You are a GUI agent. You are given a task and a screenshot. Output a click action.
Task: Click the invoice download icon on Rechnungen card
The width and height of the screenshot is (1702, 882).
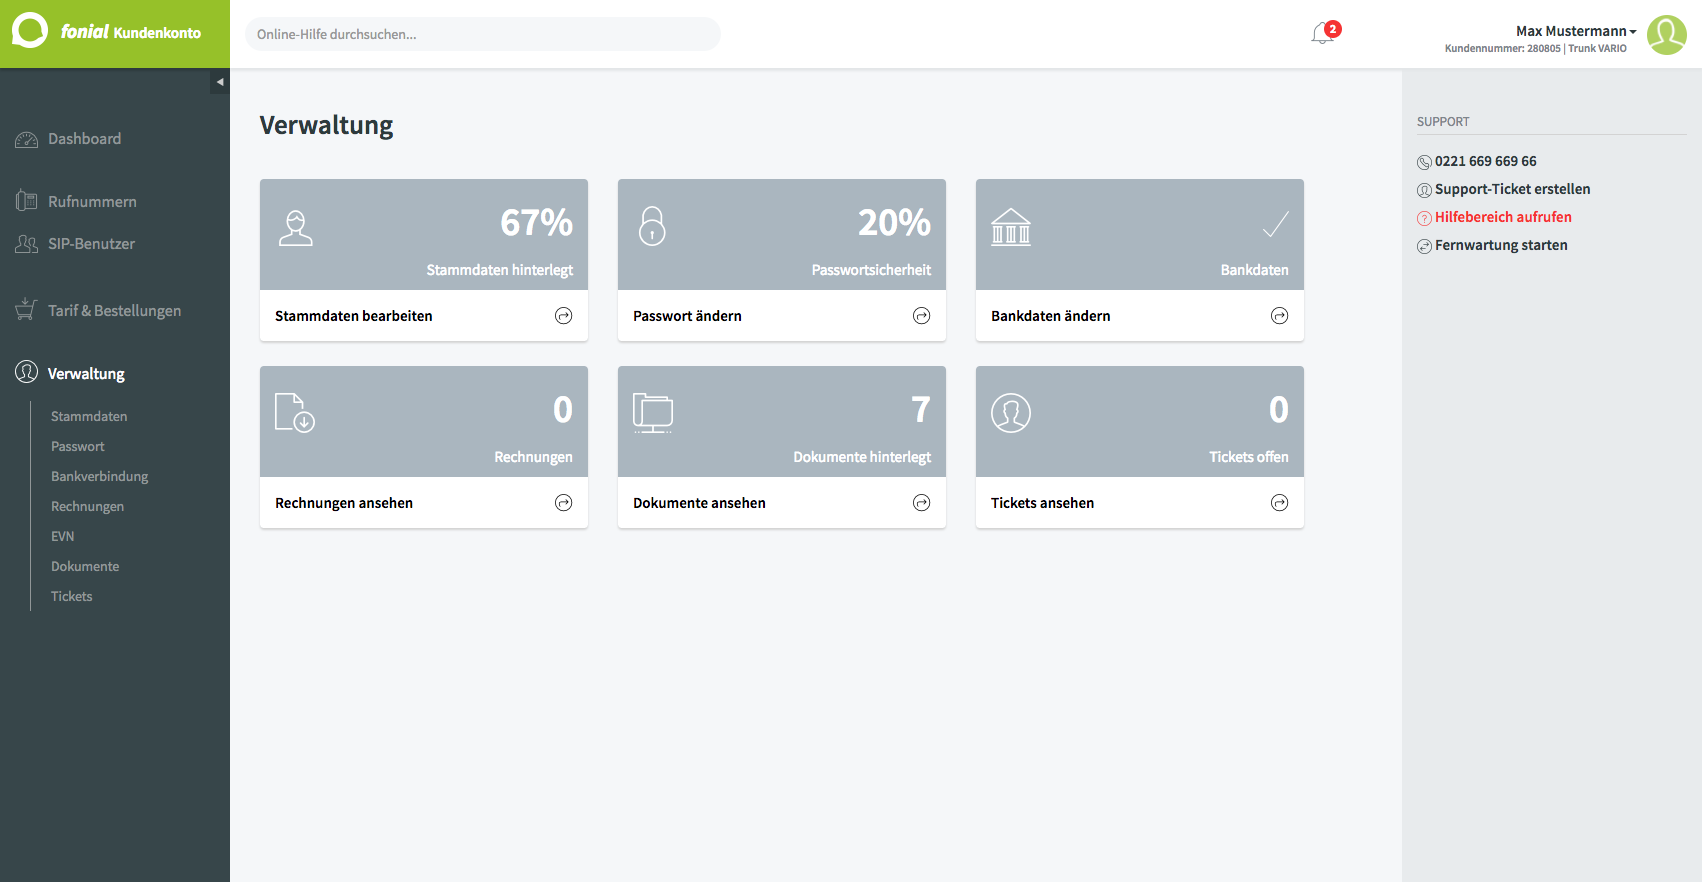295,412
